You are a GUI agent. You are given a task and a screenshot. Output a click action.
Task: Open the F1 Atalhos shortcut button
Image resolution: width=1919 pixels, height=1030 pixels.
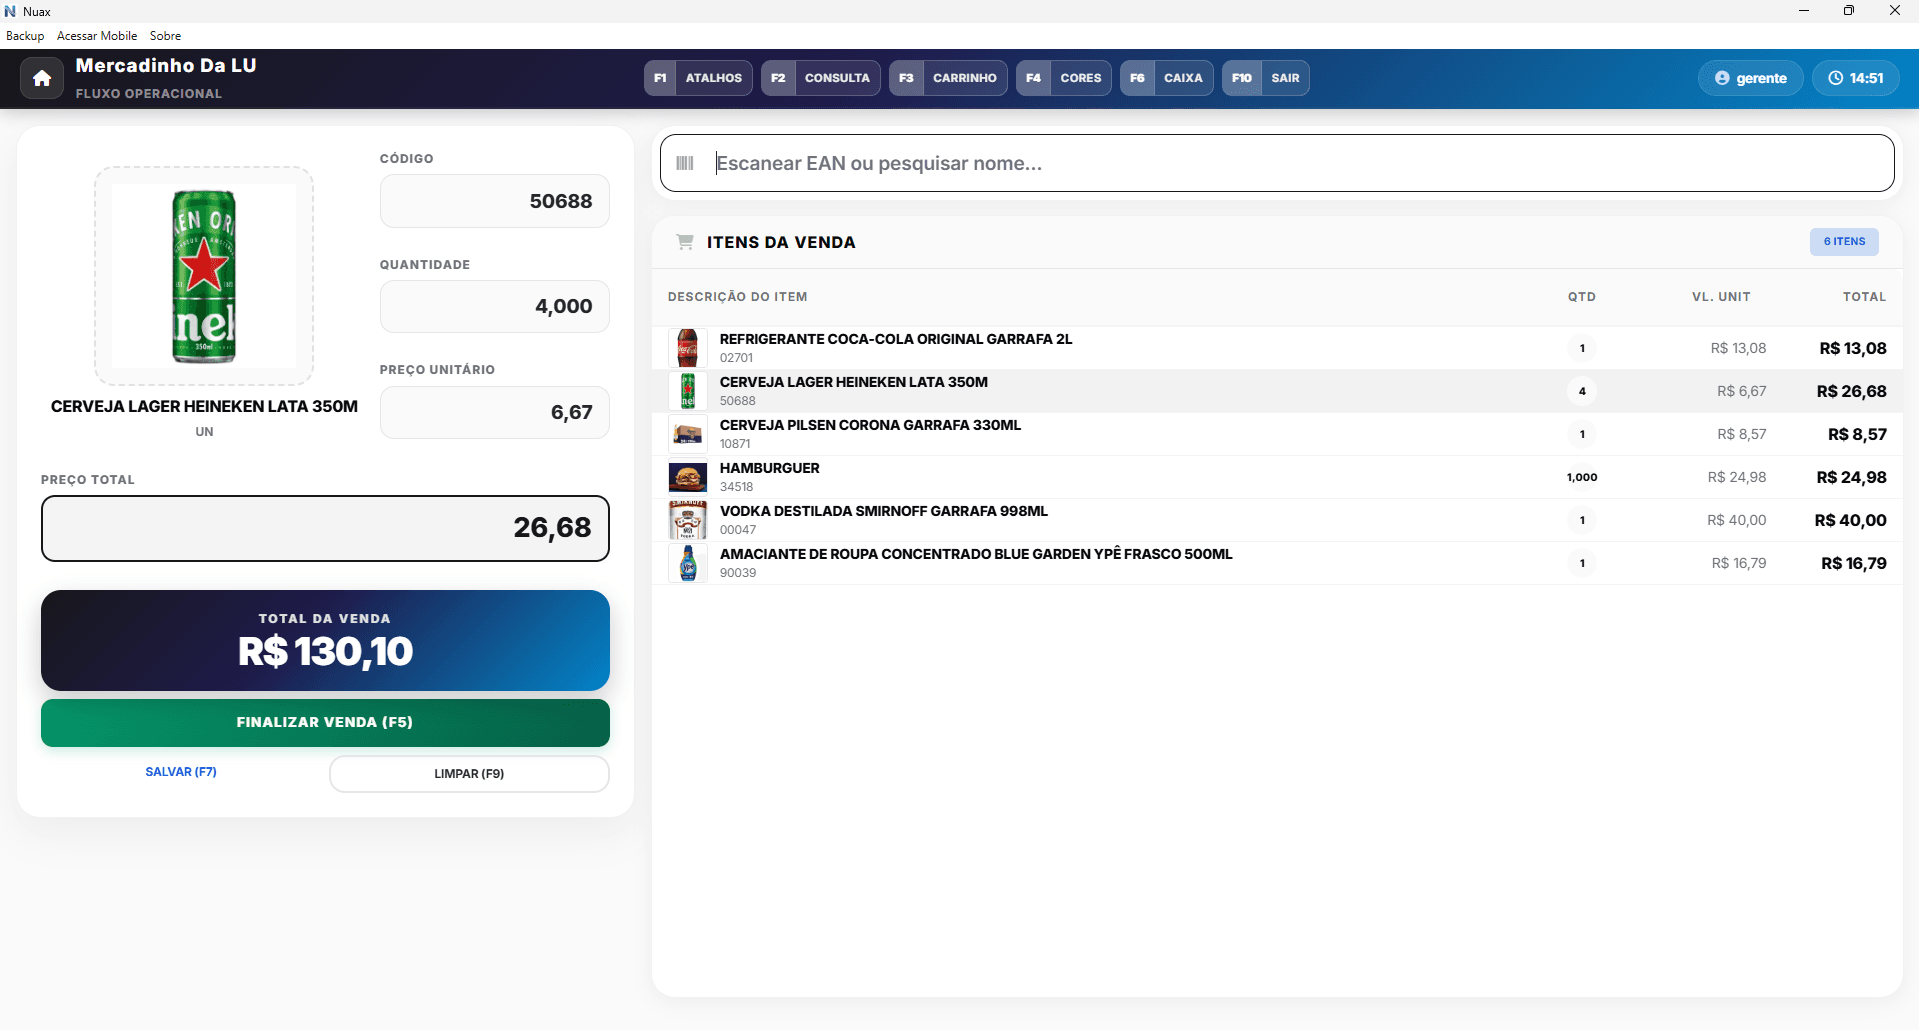(698, 78)
